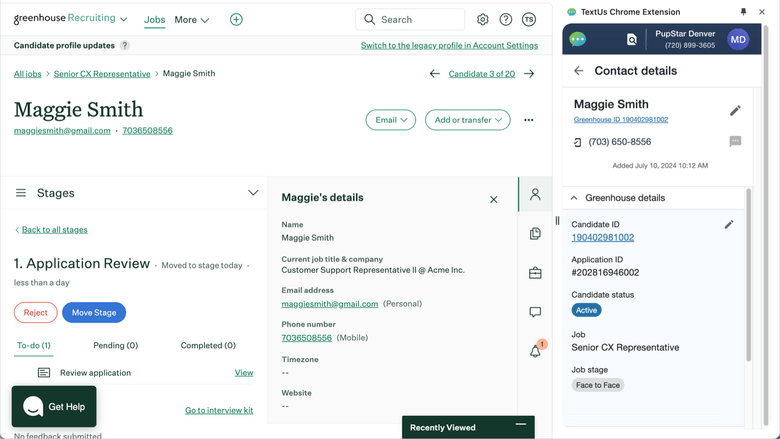Close Maggie's details panel
Image resolution: width=780 pixels, height=439 pixels.
point(493,199)
